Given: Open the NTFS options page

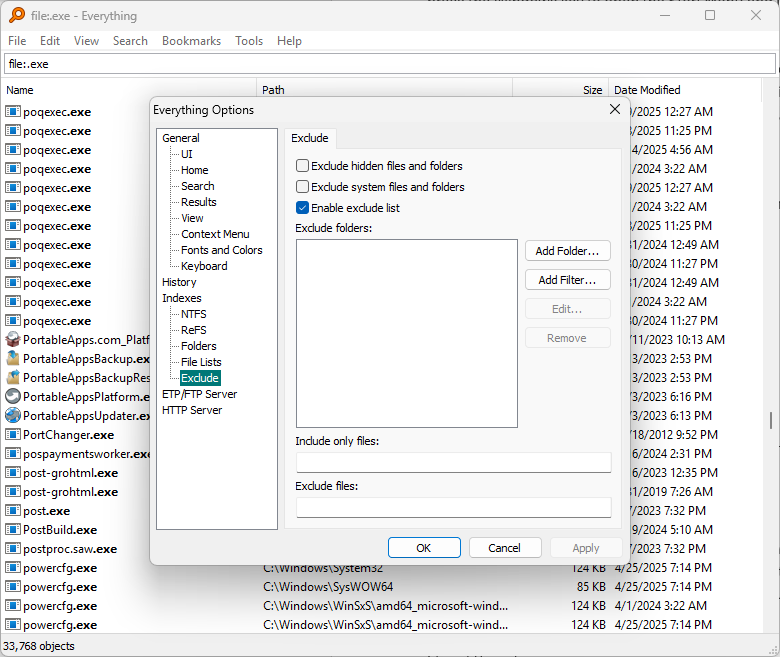Looking at the screenshot, I should click(x=194, y=314).
